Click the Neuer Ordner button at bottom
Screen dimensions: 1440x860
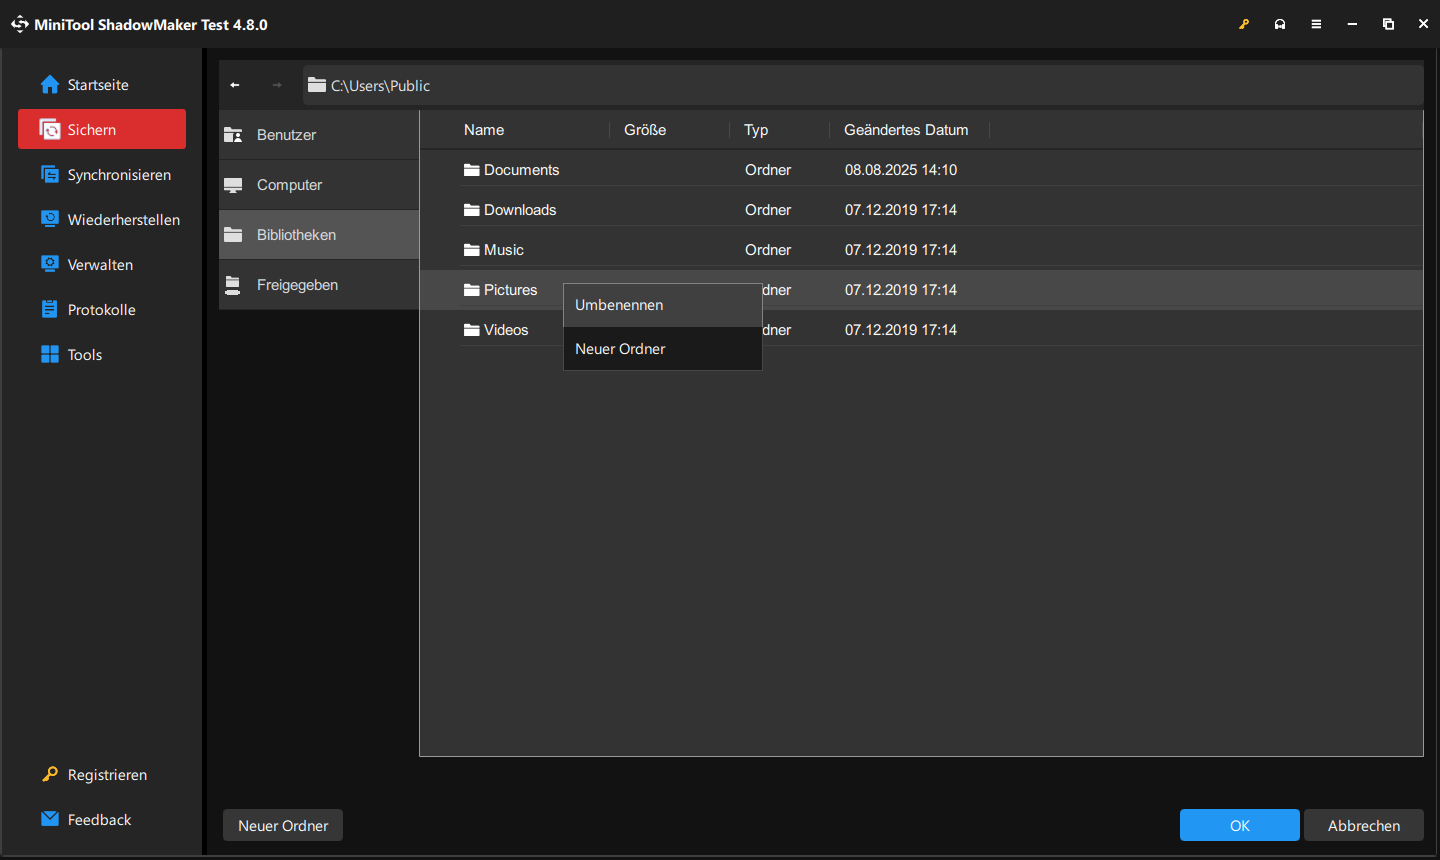[283, 825]
